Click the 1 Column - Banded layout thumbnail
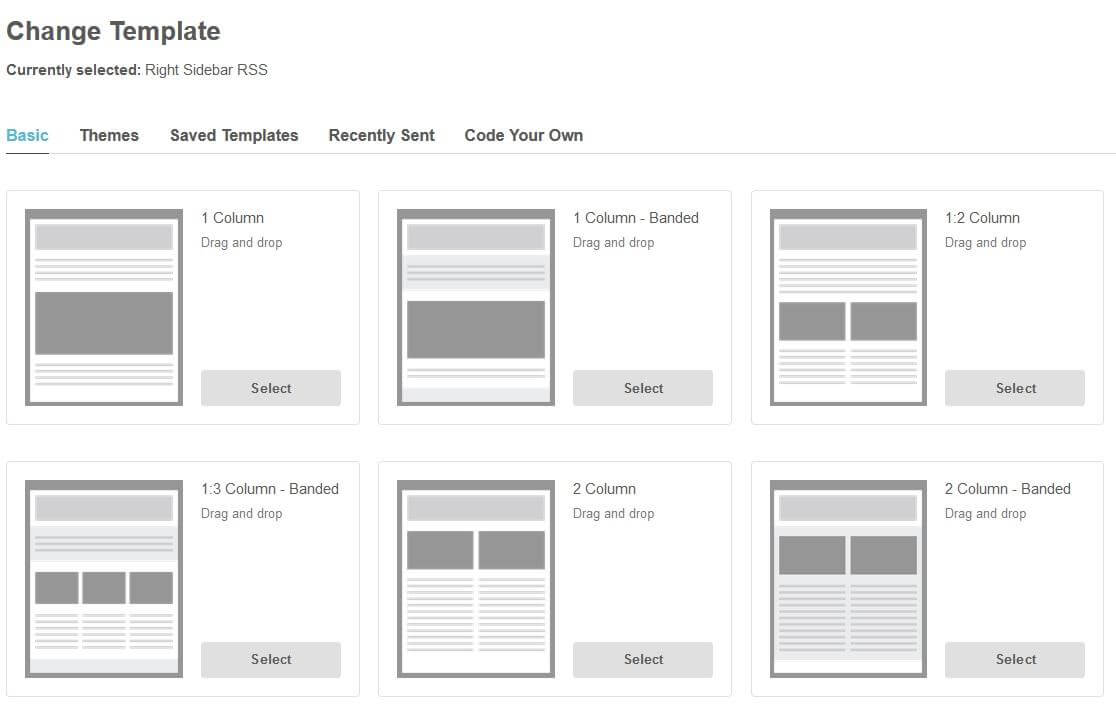This screenshot has width=1116, height=716. click(x=476, y=307)
